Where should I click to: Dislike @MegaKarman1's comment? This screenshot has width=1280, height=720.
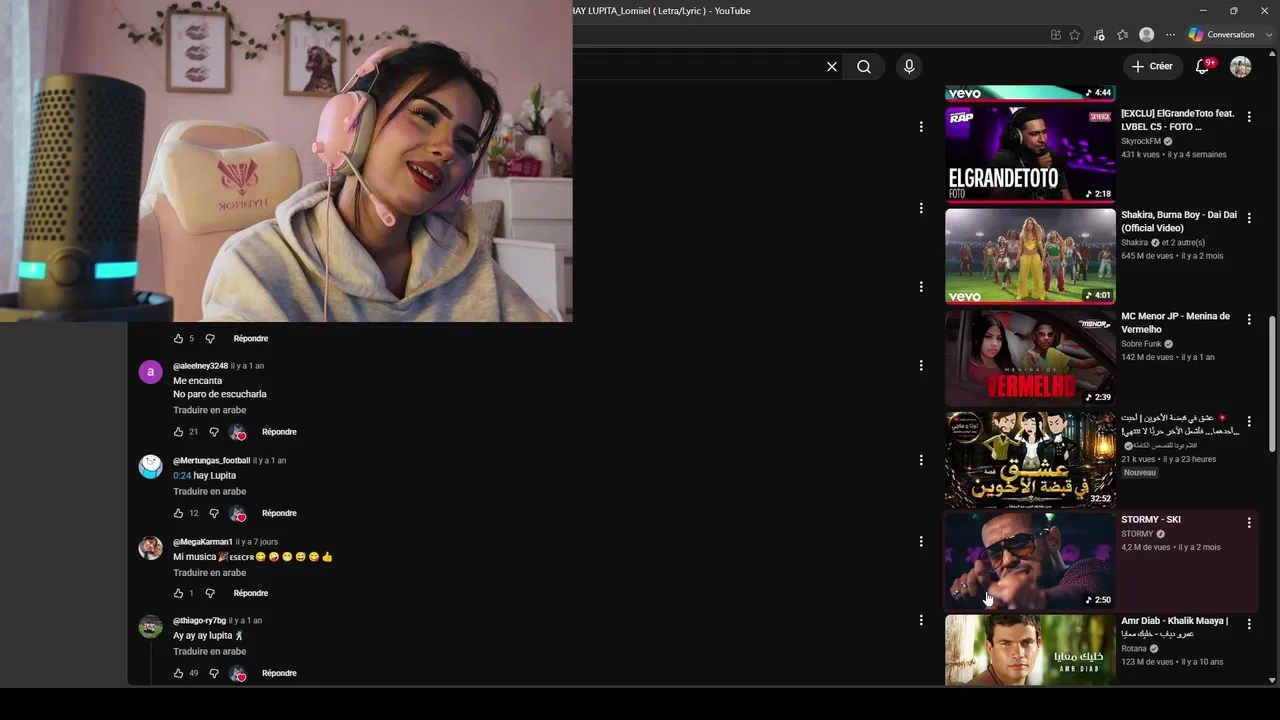click(x=209, y=593)
